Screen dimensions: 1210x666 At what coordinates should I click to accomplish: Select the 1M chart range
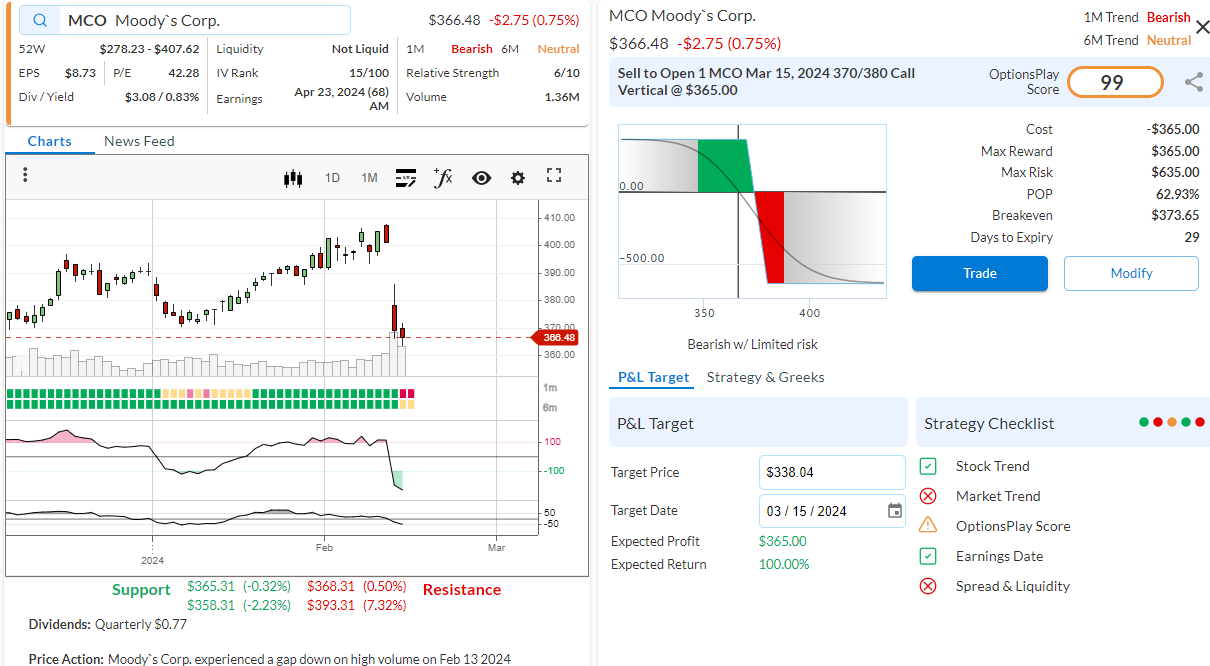369,178
